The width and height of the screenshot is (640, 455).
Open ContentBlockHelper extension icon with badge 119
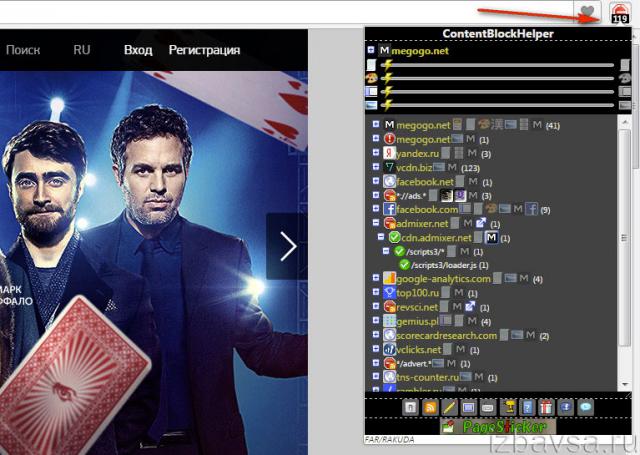(x=619, y=13)
